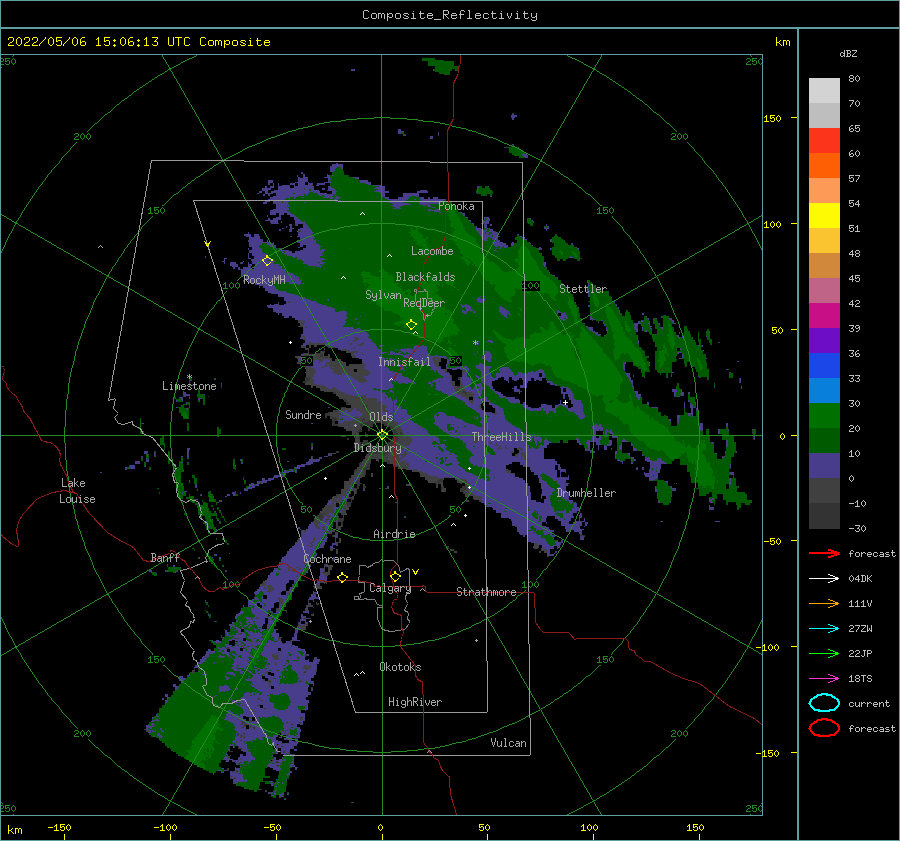Image resolution: width=900 pixels, height=841 pixels.
Task: Select the blue 36 dBZ color swatch
Action: 824,366
